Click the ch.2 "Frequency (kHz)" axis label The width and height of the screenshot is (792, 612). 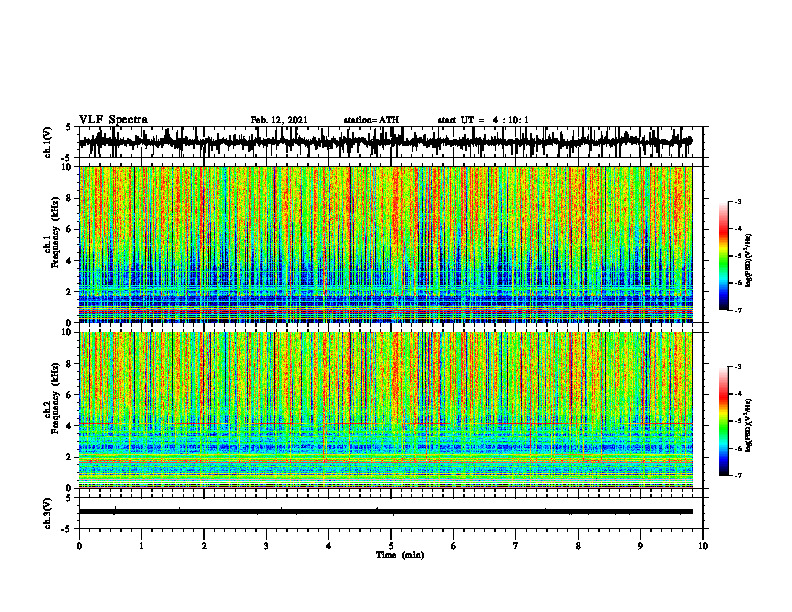[x=55, y=398]
